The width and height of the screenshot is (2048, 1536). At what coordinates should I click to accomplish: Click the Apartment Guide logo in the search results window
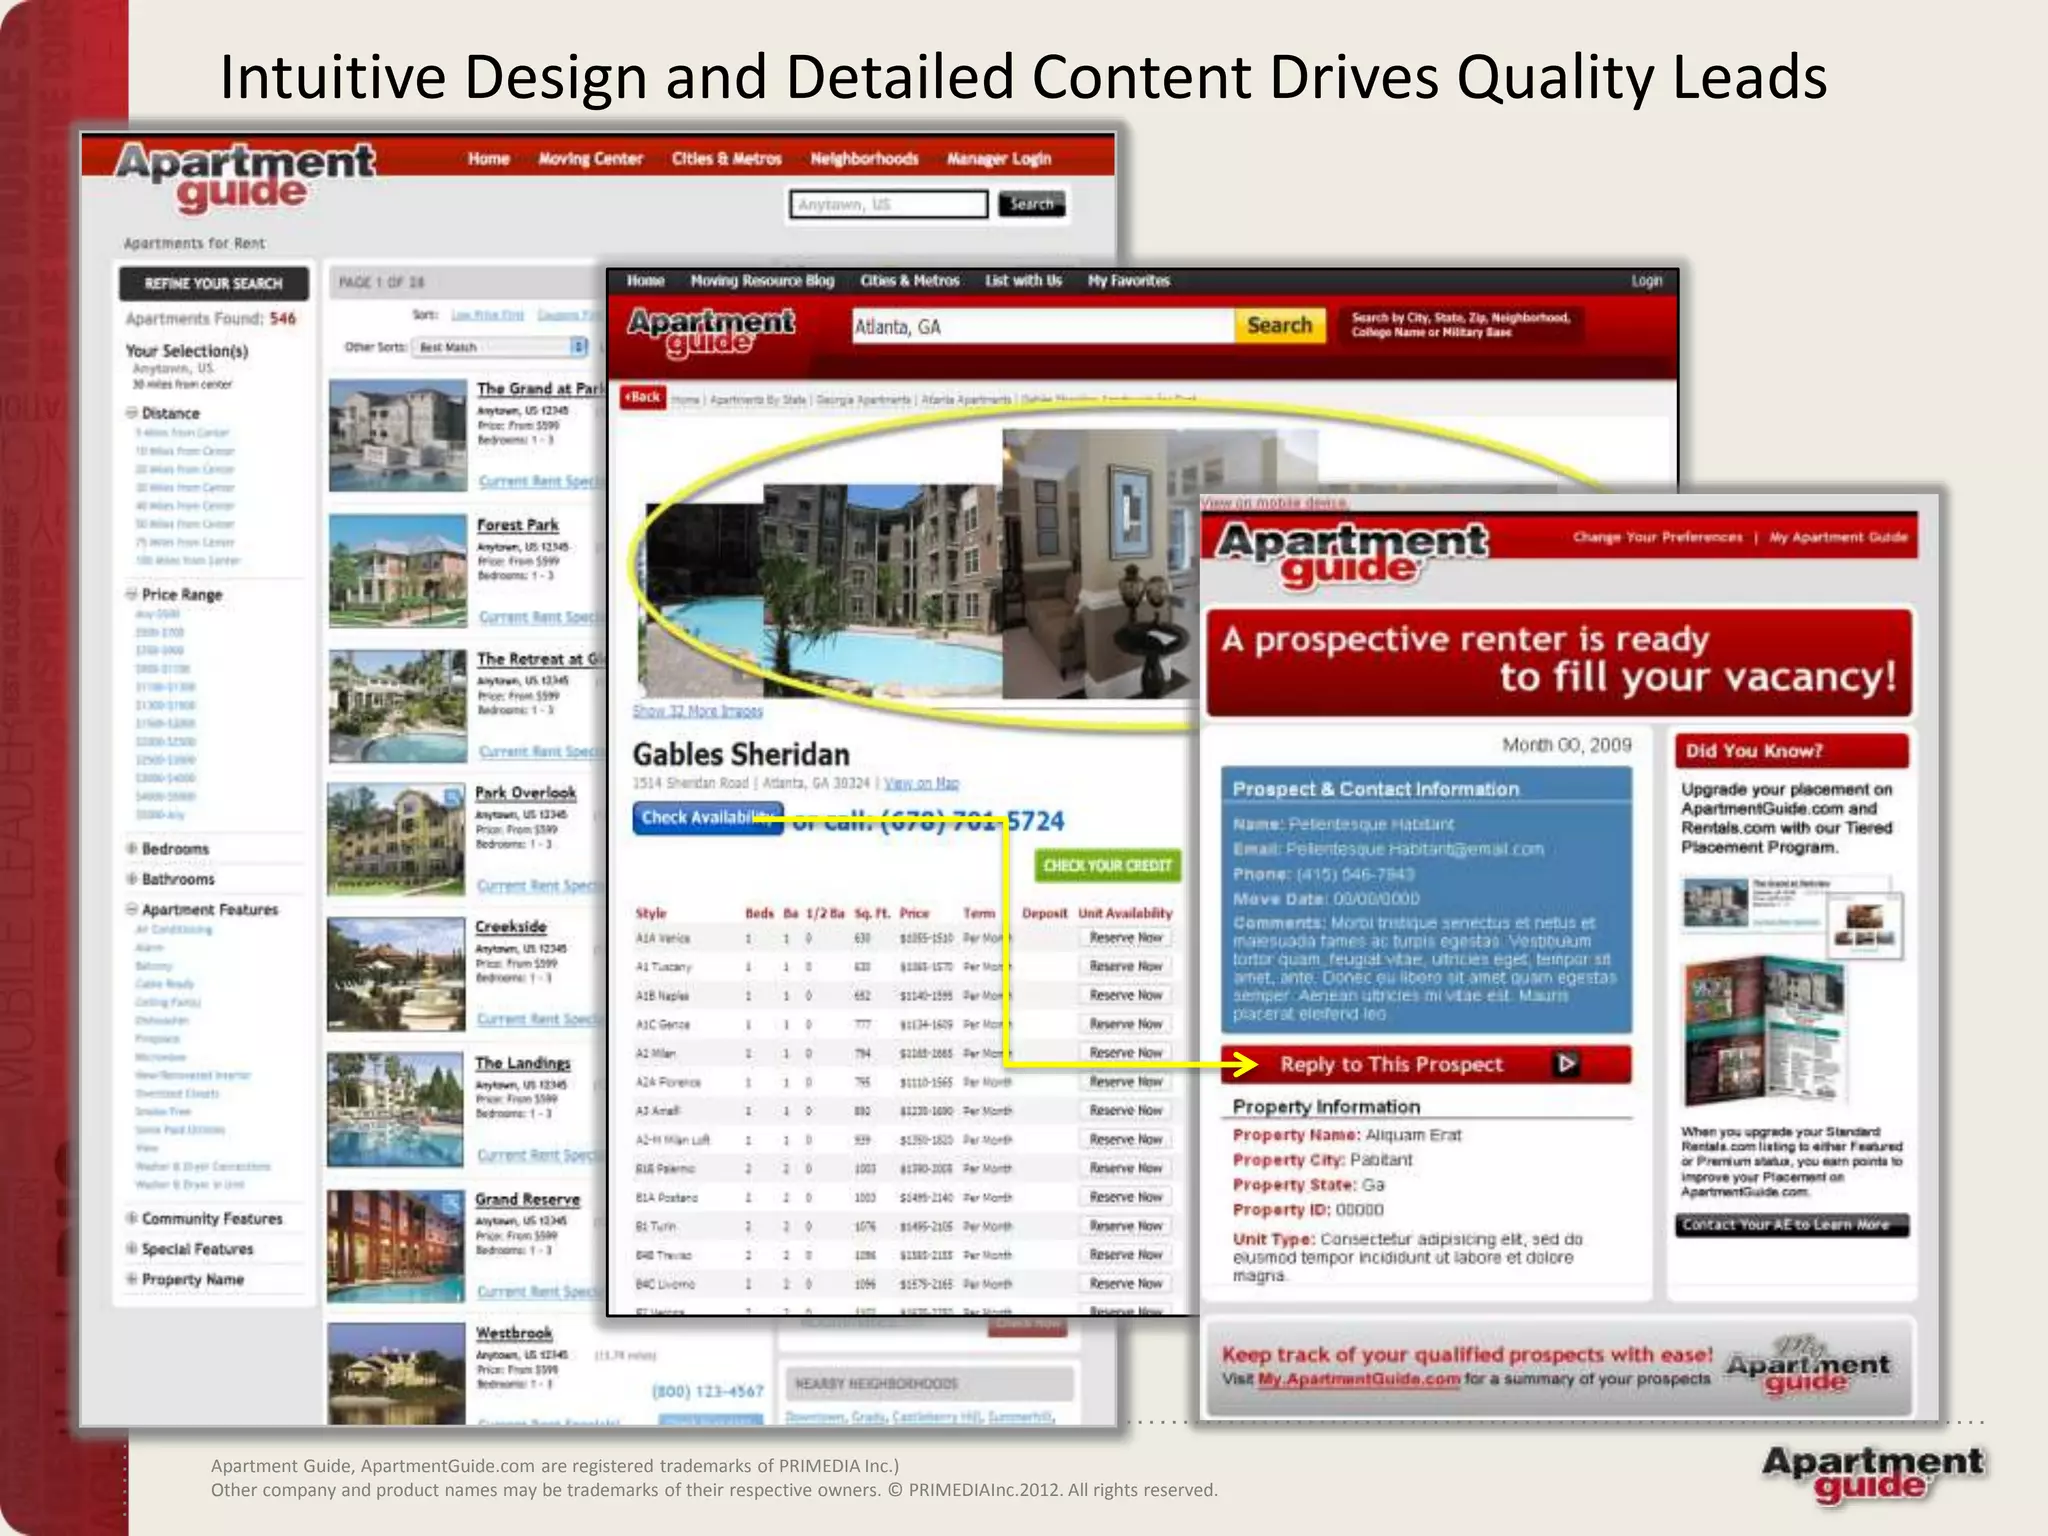[246, 178]
